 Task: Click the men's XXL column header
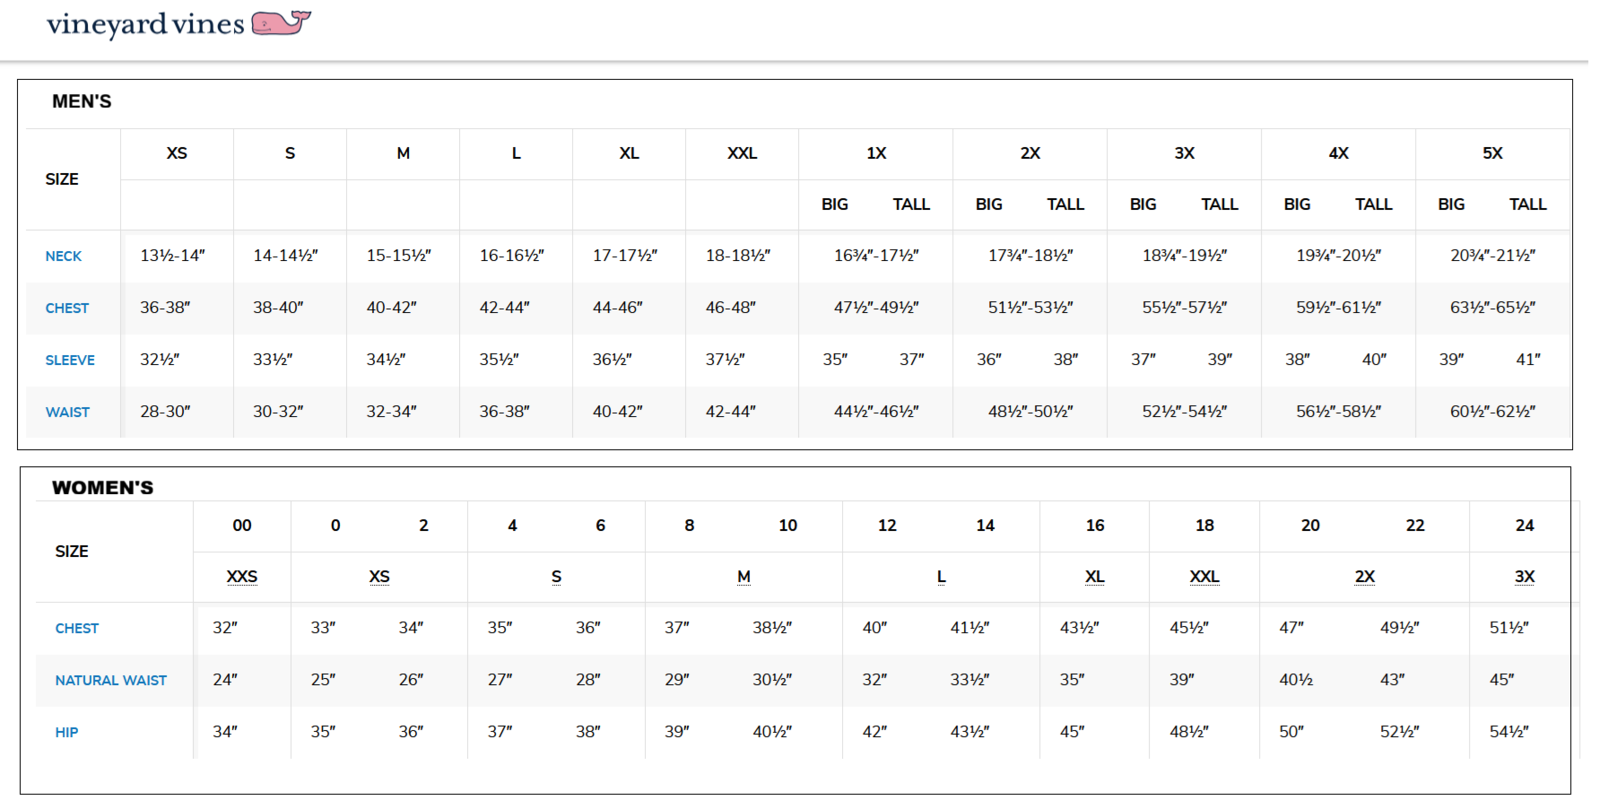click(x=742, y=153)
